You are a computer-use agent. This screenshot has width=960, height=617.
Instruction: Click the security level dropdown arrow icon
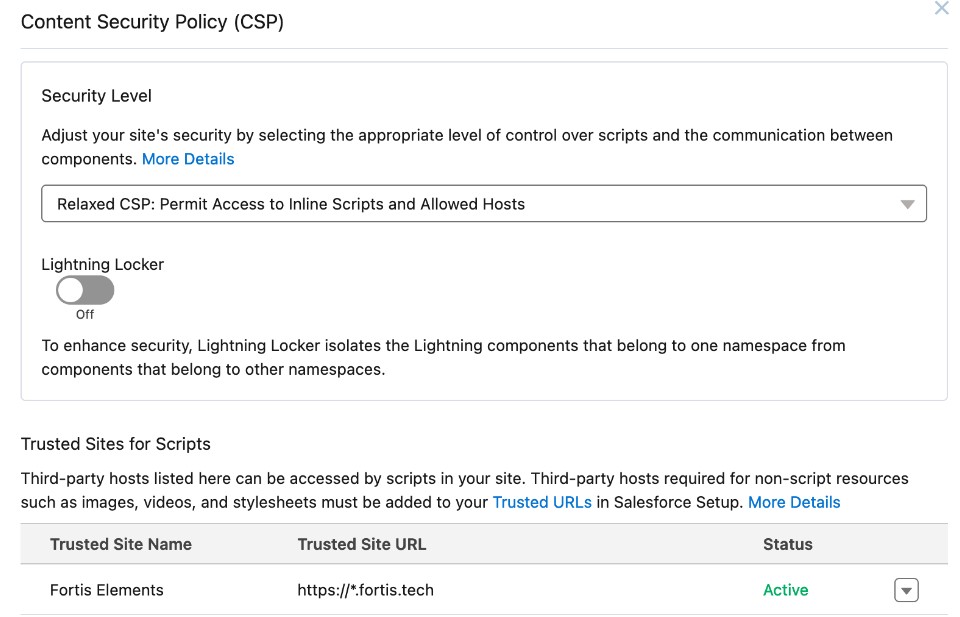click(907, 204)
